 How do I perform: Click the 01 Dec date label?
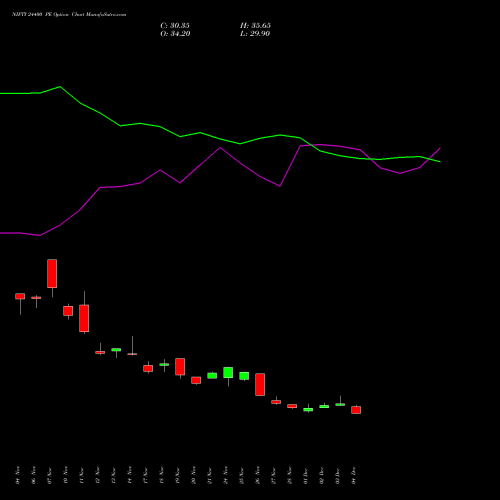click(x=306, y=475)
